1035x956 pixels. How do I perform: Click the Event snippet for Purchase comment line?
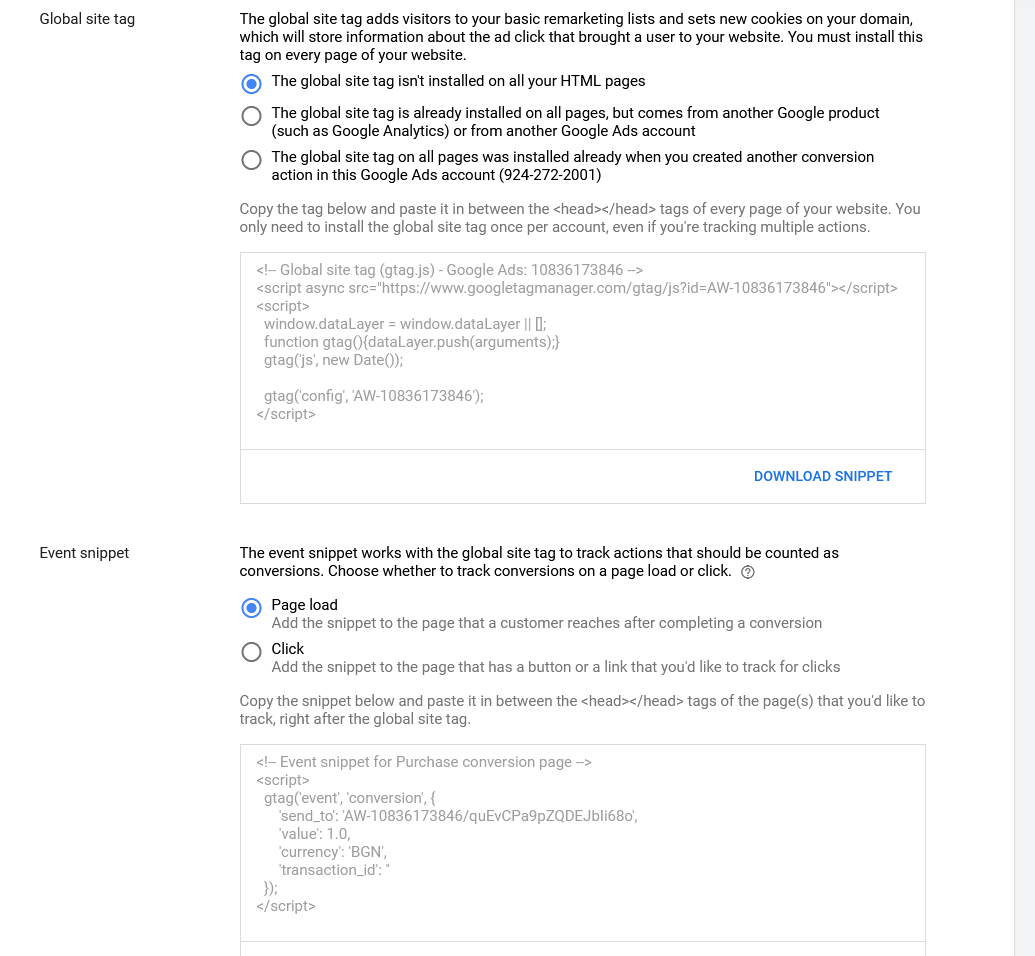(x=424, y=763)
